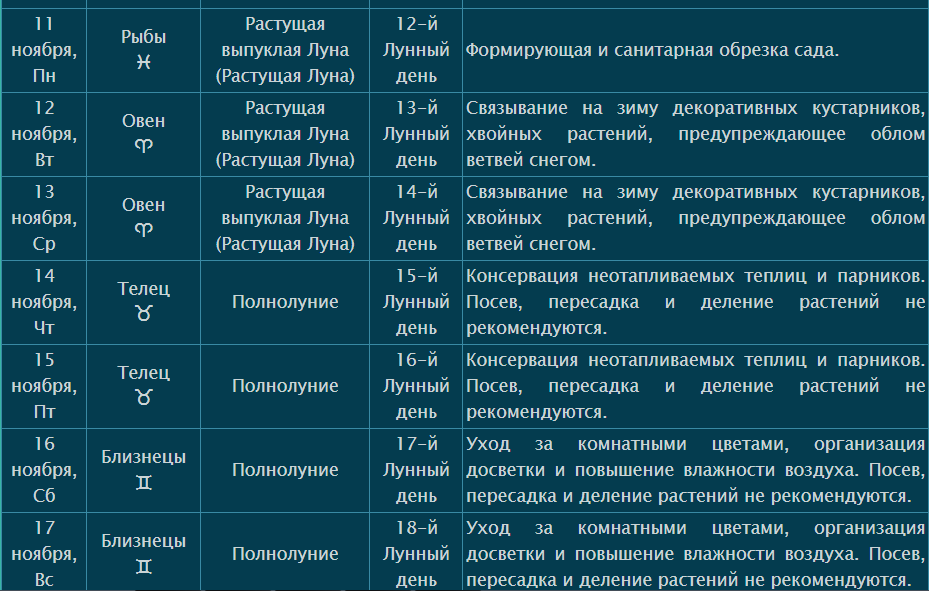Click the description text in the 15 ноября row
Image resolution: width=929 pixels, height=591 pixels.
click(x=695, y=385)
